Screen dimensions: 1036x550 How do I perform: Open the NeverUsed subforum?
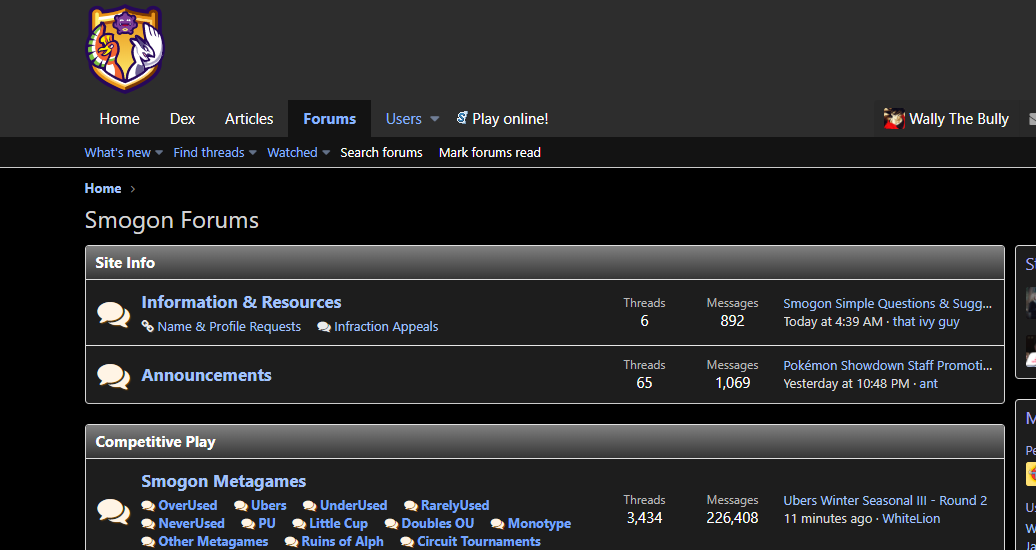click(192, 524)
